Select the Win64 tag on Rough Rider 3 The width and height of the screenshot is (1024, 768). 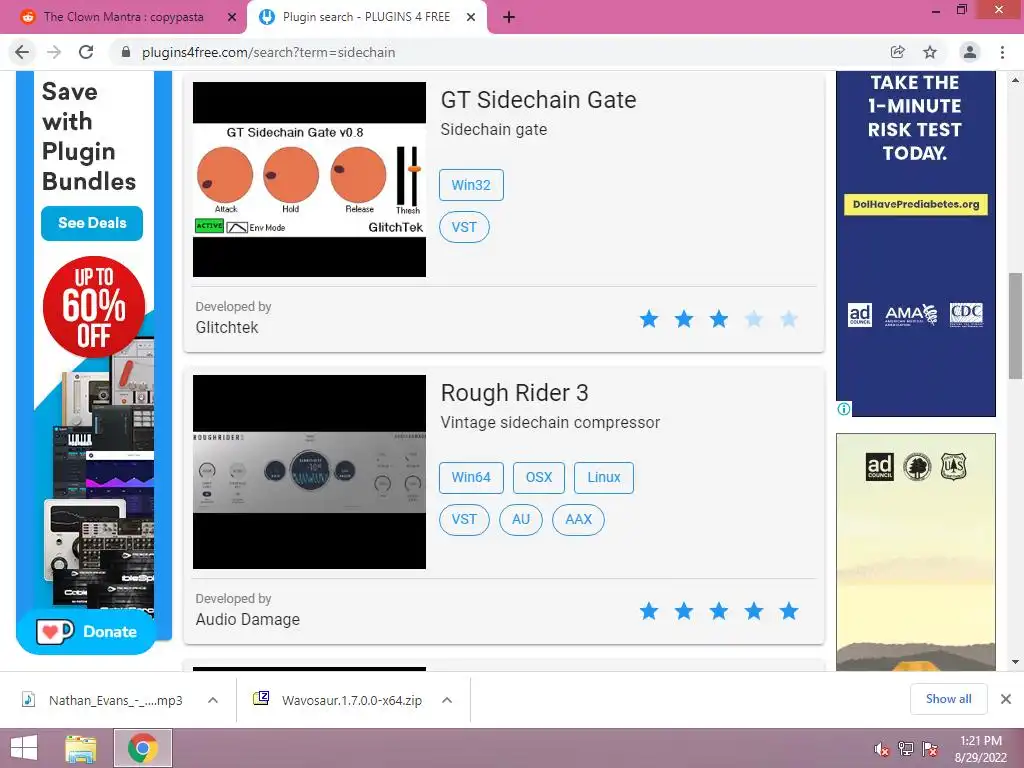[471, 477]
